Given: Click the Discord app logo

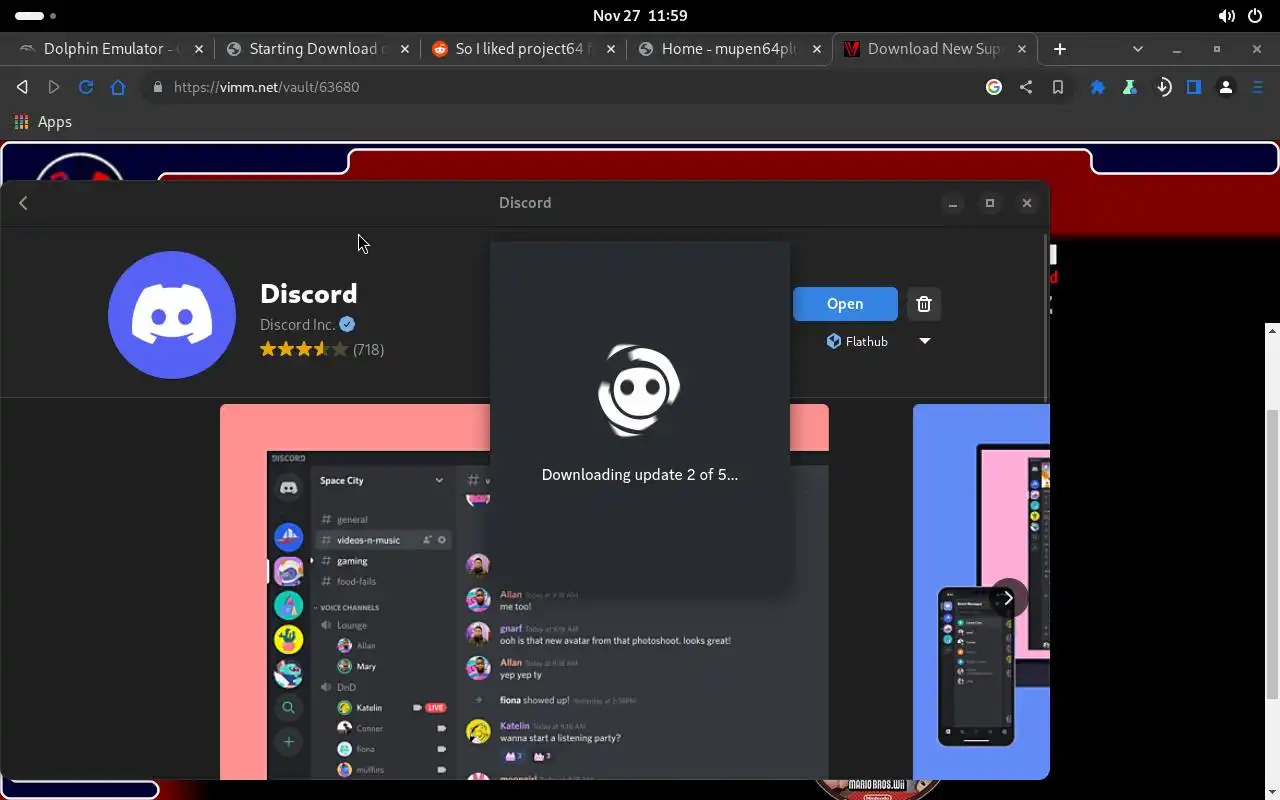Looking at the screenshot, I should (x=172, y=315).
